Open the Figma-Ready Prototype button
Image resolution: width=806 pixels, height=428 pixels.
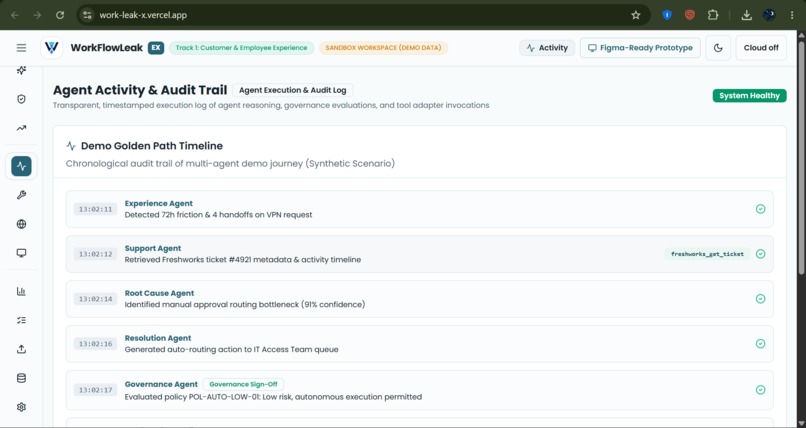tap(640, 48)
